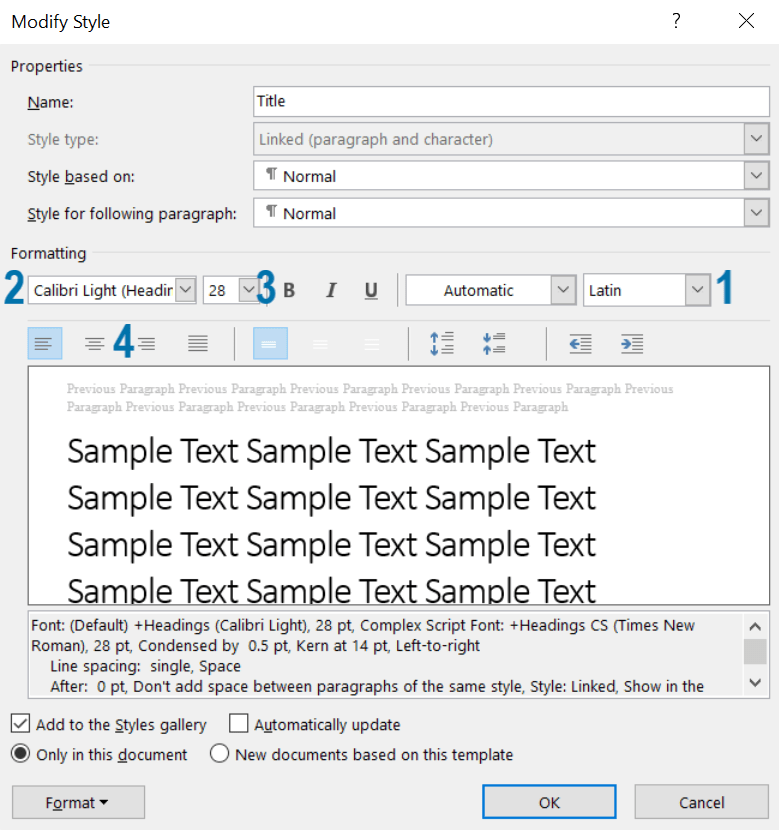
Task: Select Justify alignment icon
Action: click(198, 344)
